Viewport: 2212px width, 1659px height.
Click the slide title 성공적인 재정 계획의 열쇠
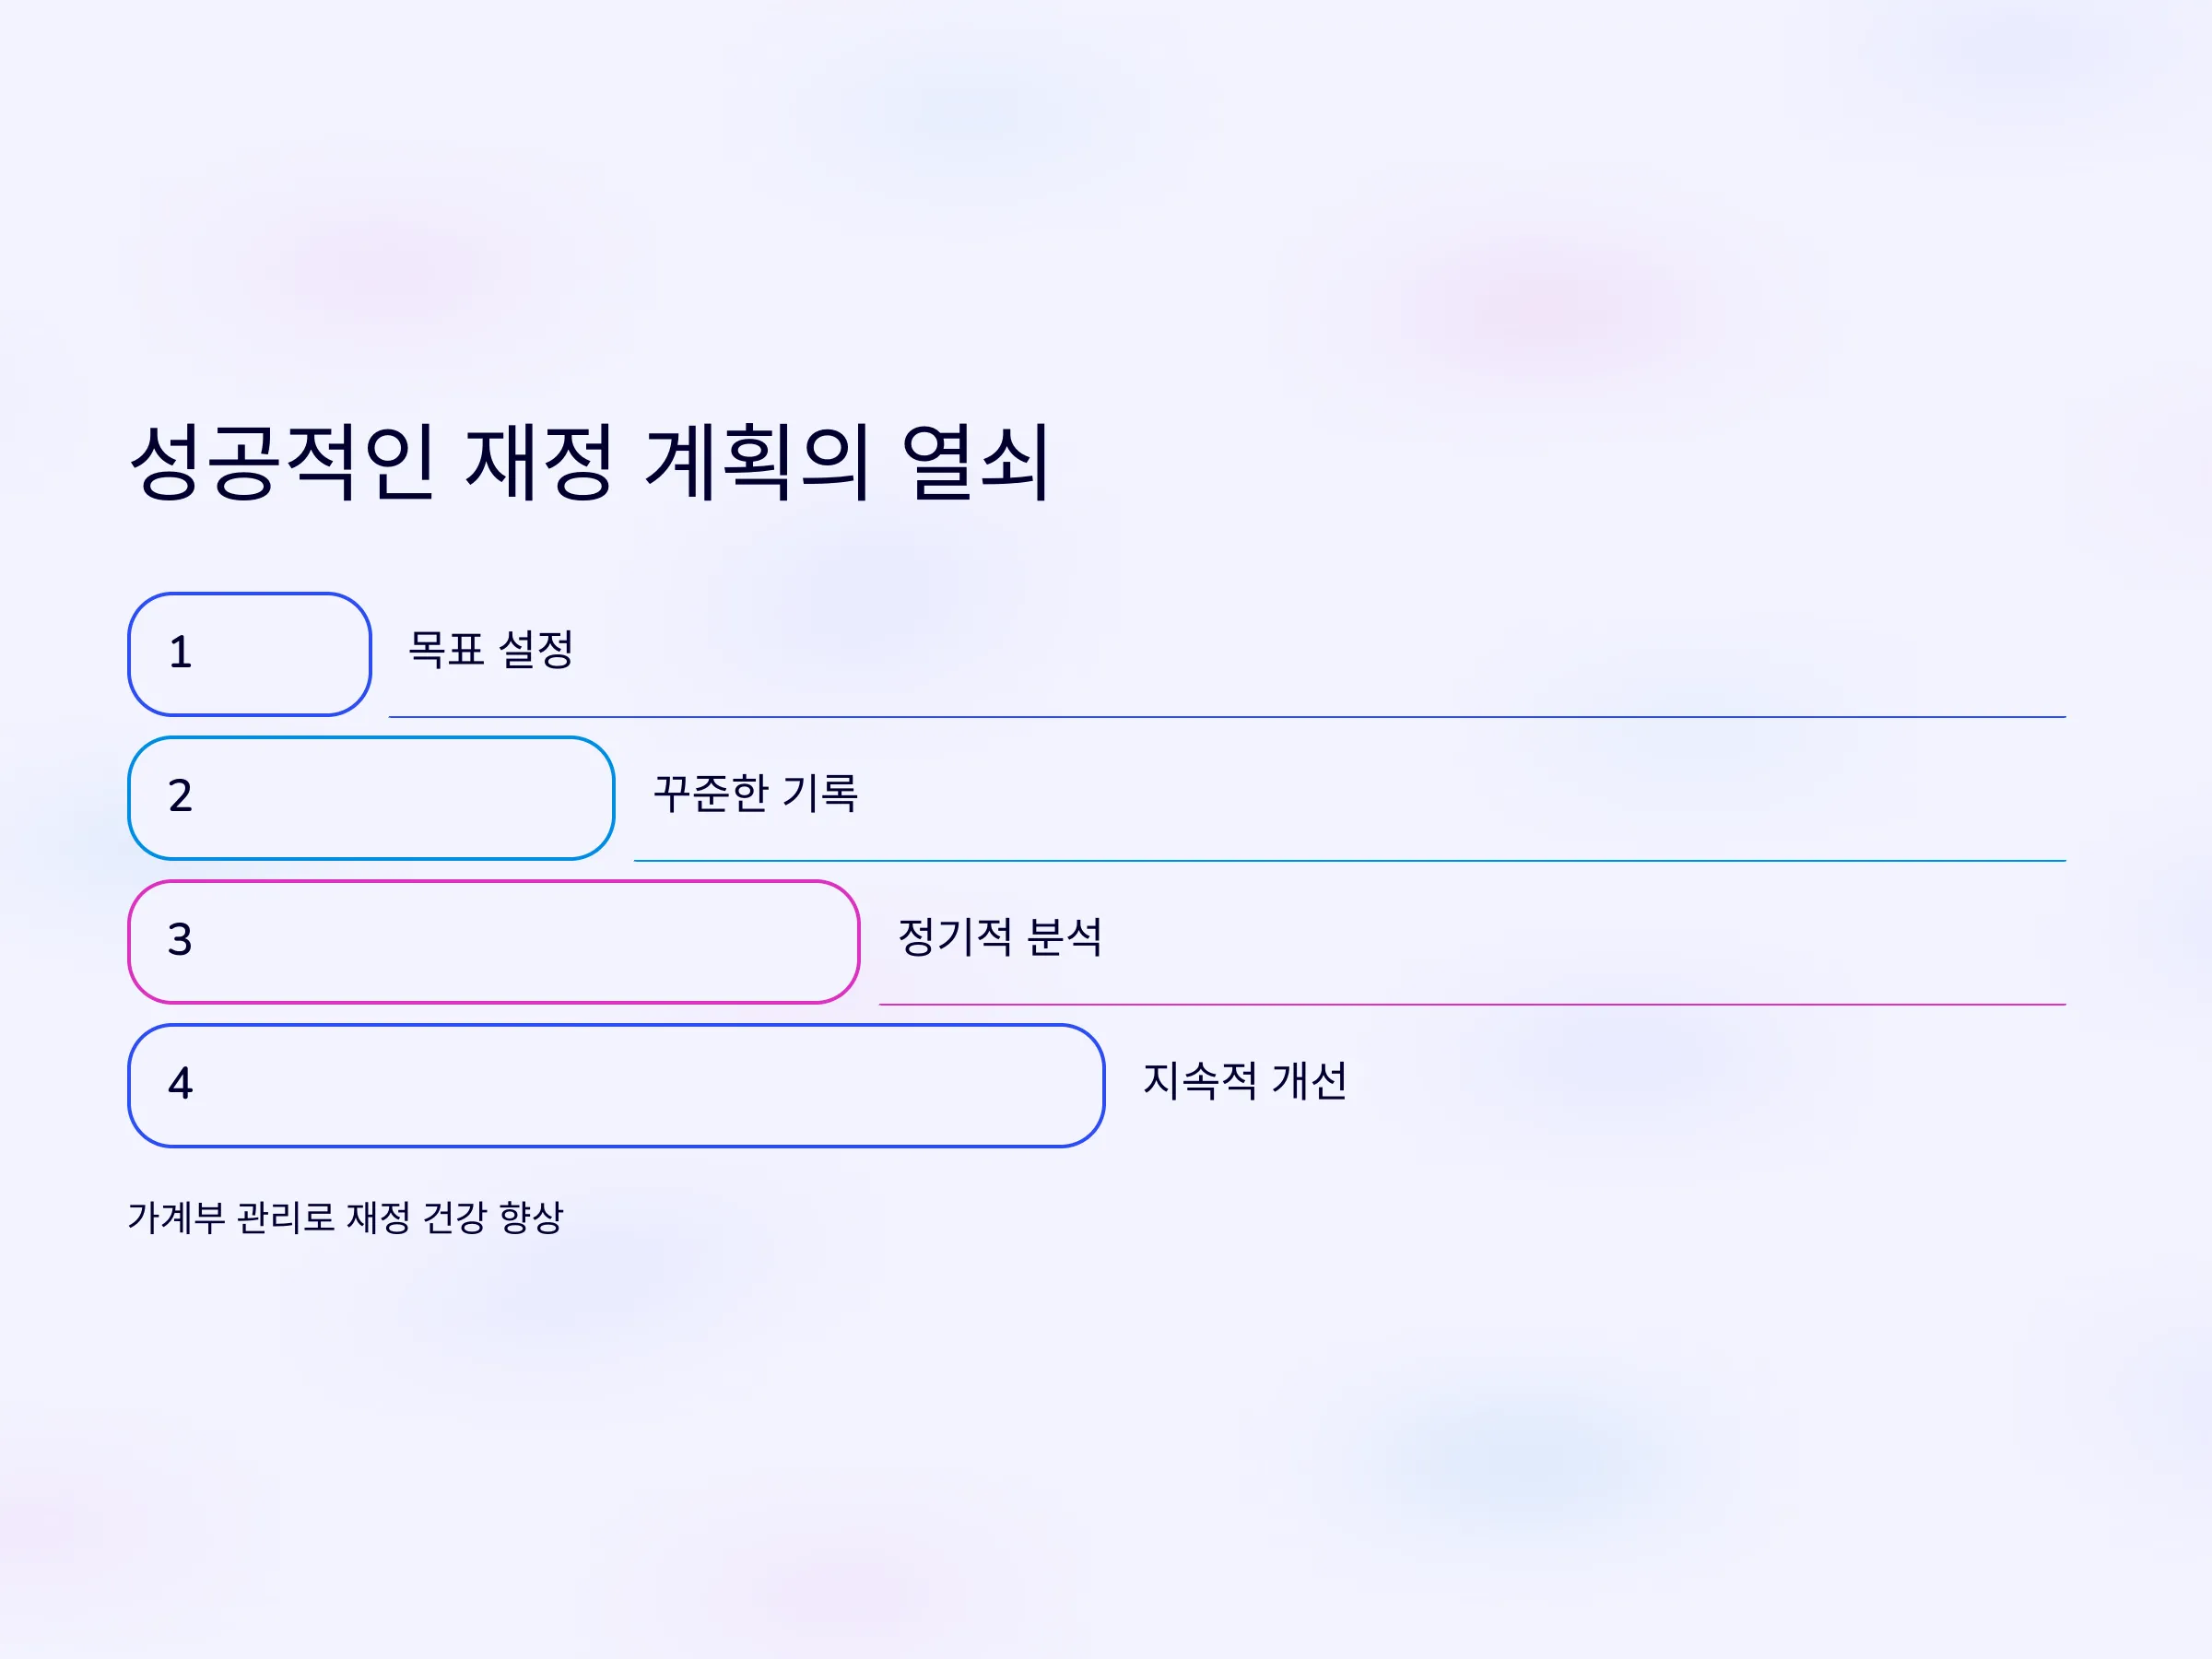coord(589,461)
